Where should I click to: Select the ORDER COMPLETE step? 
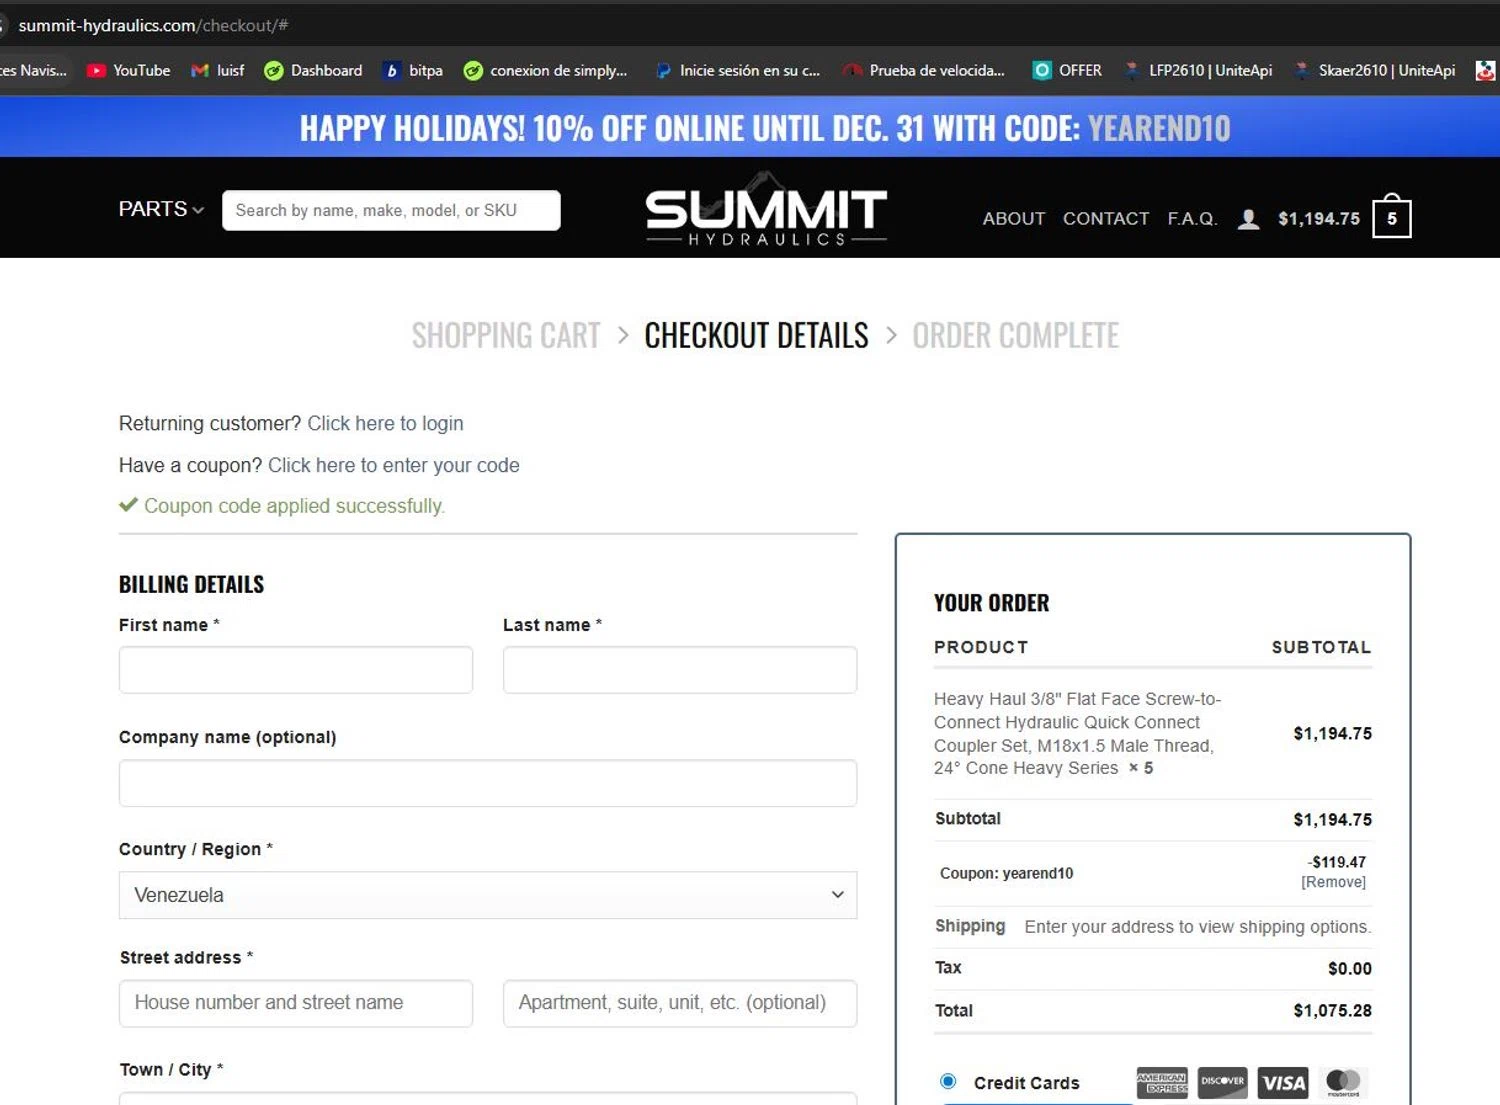point(1015,335)
